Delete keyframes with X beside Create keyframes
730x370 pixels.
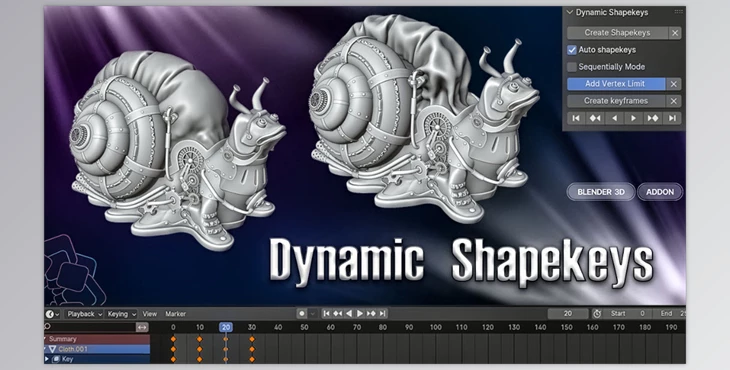pos(674,101)
